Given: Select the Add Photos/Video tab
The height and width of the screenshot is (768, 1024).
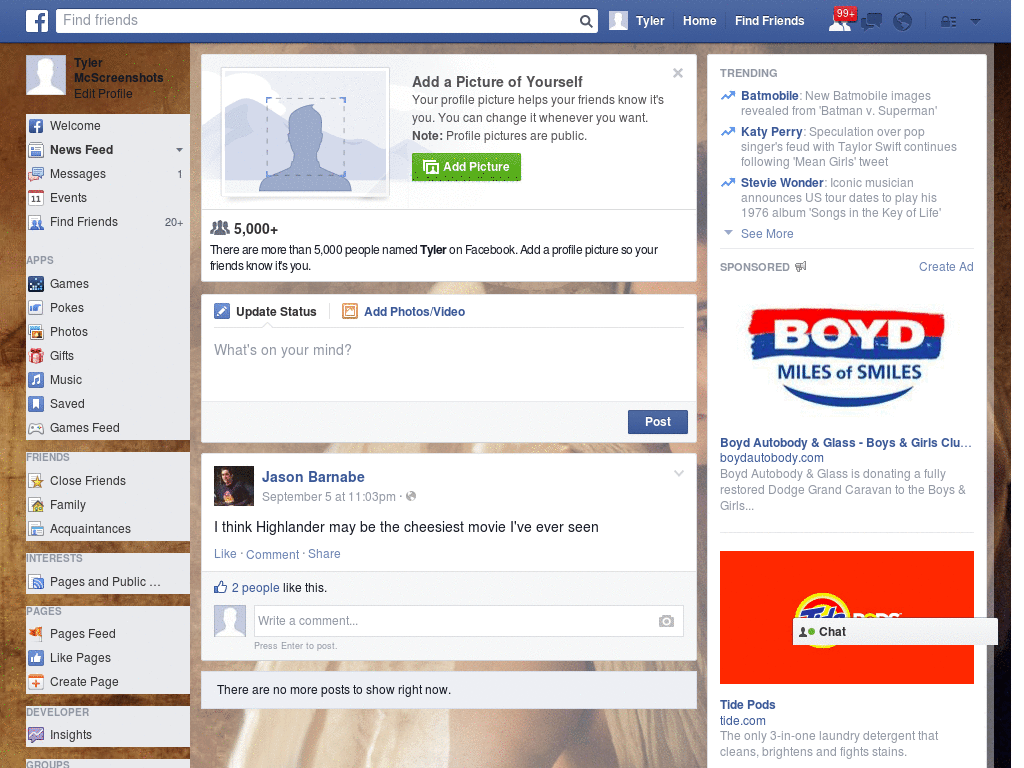Looking at the screenshot, I should [x=404, y=312].
